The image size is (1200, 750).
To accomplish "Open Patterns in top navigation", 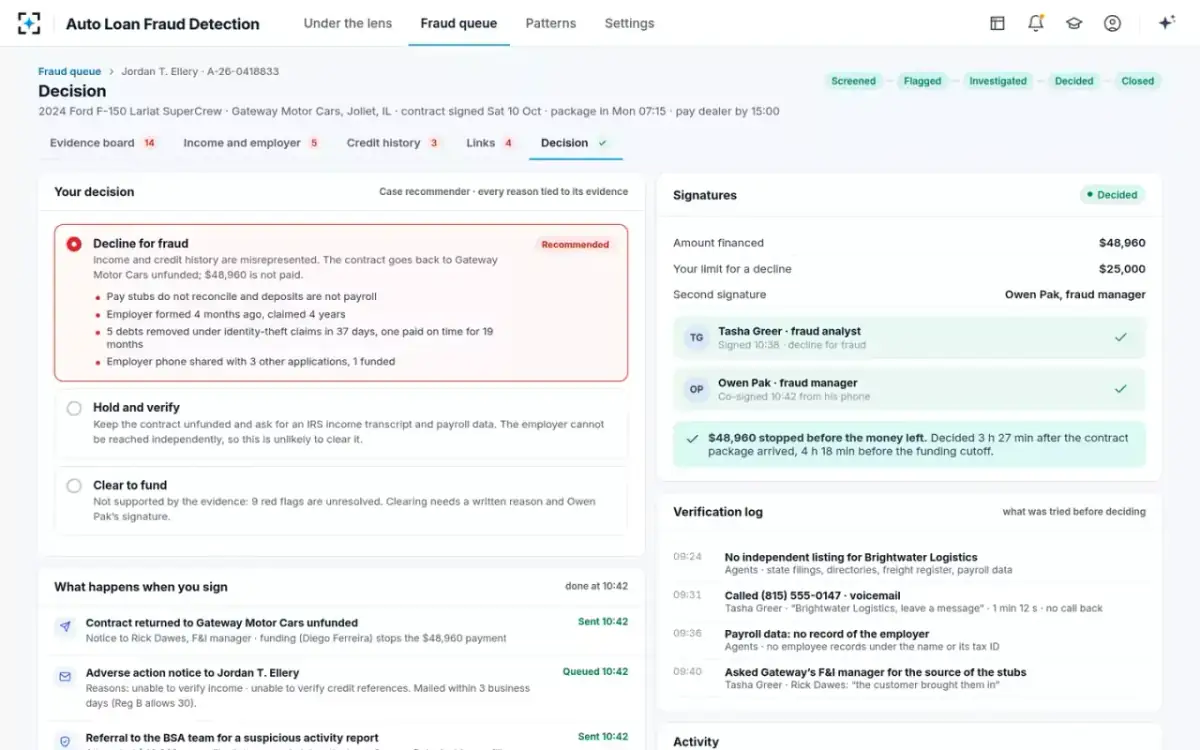I will 551,23.
